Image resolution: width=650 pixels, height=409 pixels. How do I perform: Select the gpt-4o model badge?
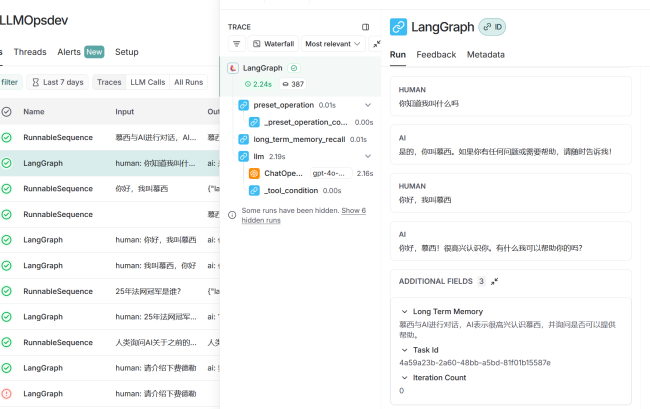331,173
